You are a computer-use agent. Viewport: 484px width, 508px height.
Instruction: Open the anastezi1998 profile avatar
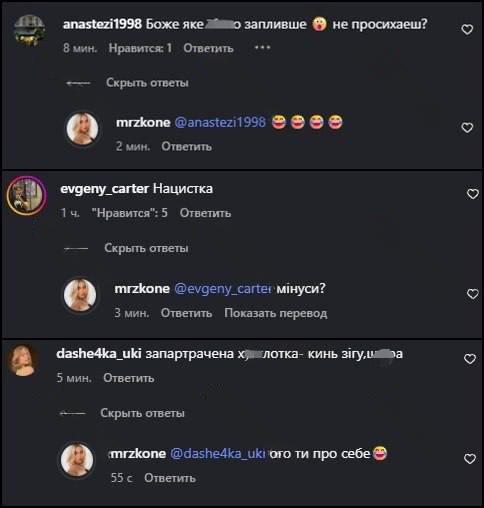29,30
